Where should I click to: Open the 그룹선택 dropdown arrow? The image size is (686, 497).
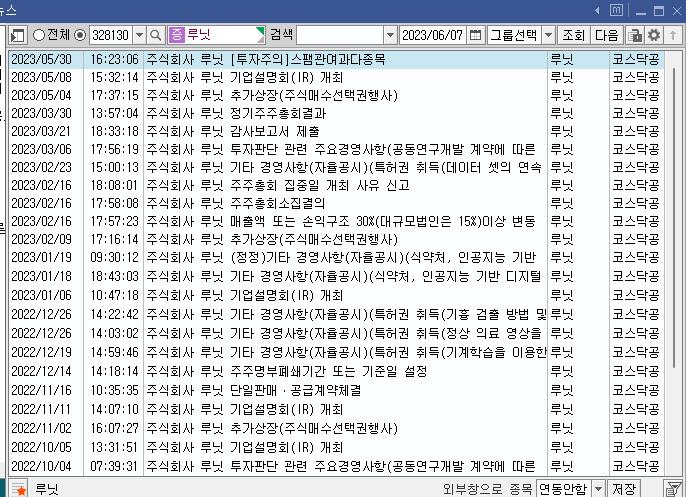(549, 35)
